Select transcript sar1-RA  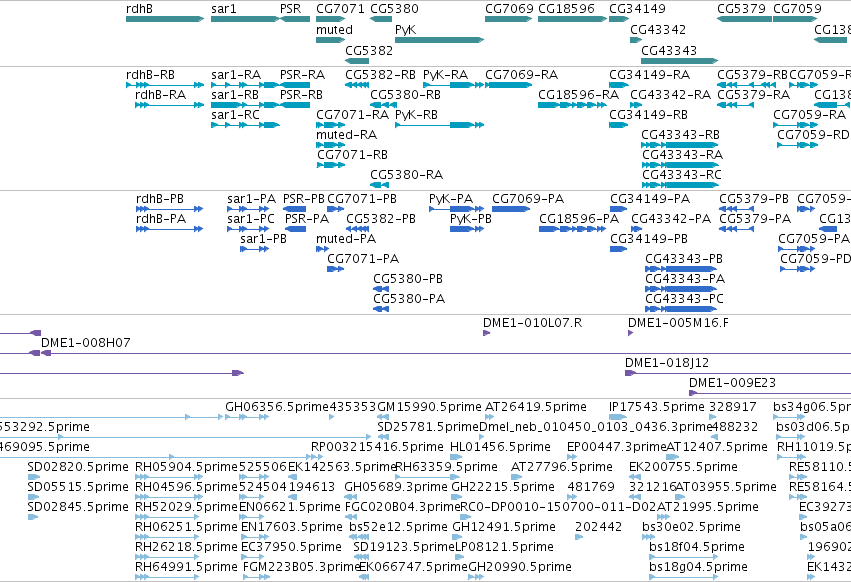coord(236,75)
